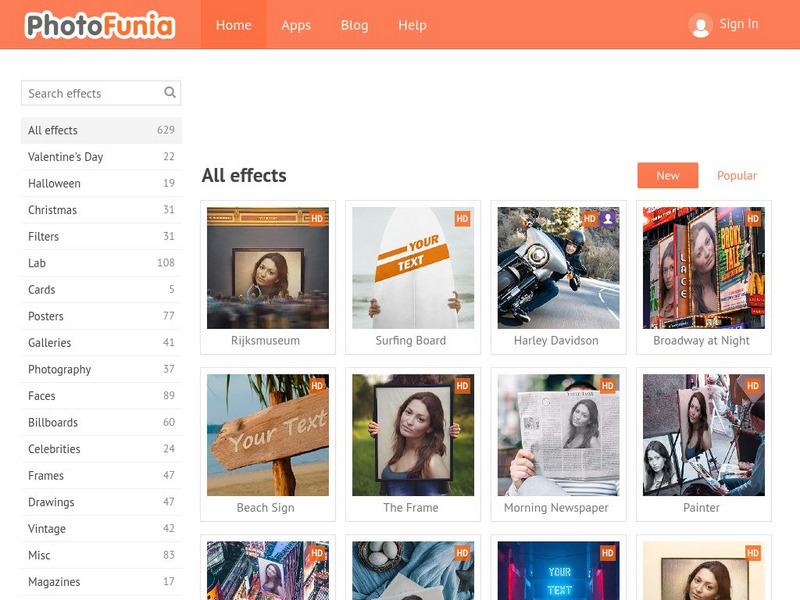Switch to the New effects sorting

point(667,175)
